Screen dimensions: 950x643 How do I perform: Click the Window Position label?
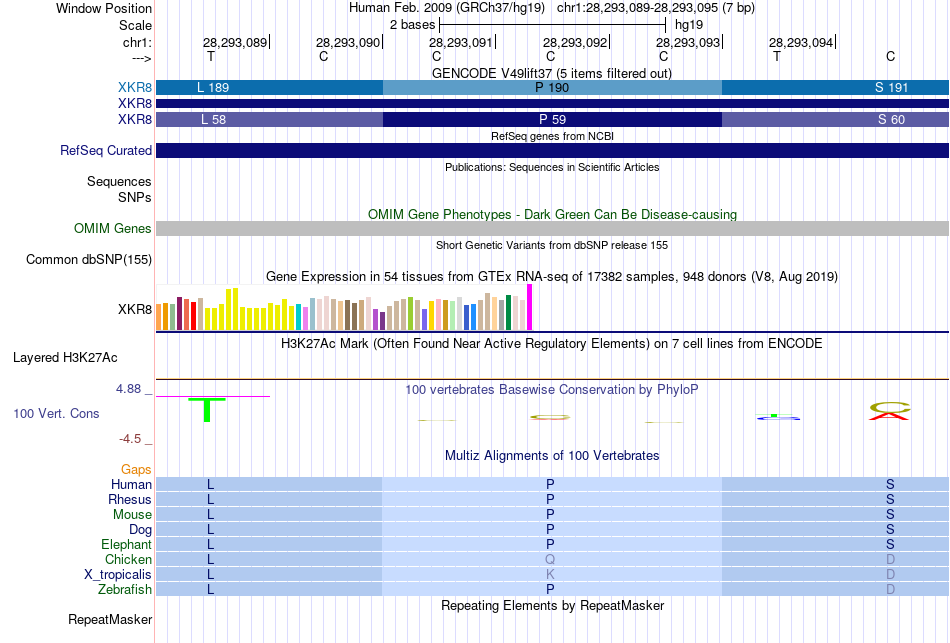tap(104, 8)
